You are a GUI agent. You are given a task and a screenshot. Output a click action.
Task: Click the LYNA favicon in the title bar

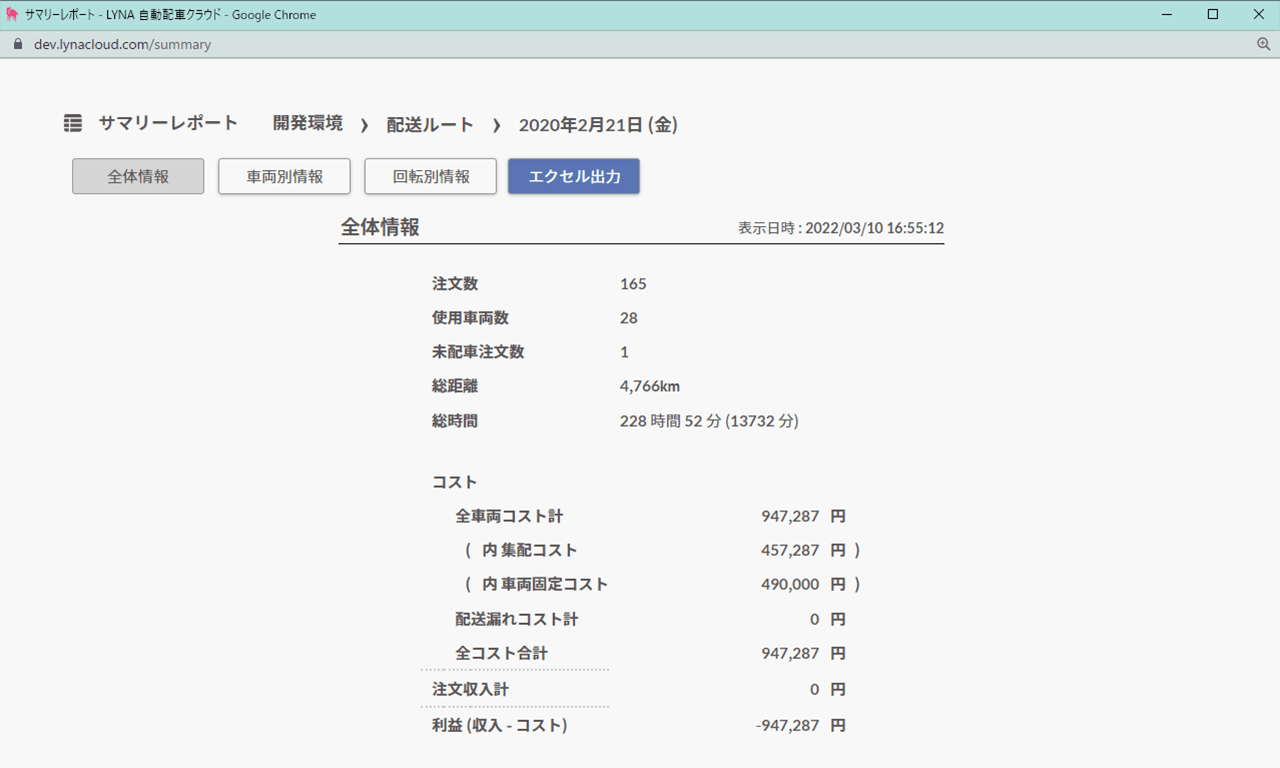pyautogui.click(x=12, y=15)
